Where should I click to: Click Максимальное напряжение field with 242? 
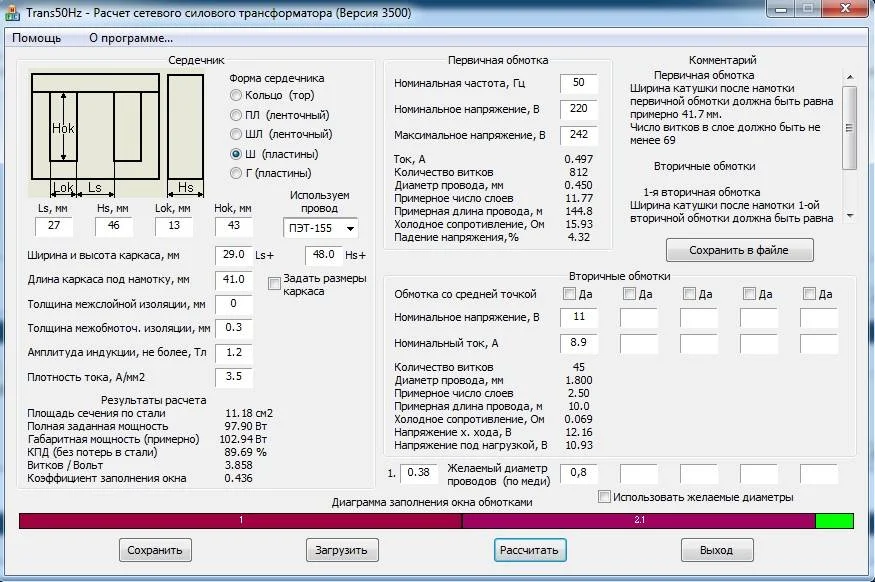(579, 135)
